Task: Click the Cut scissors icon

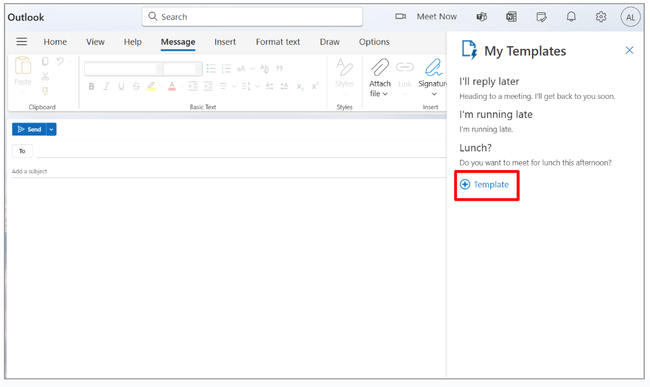Action: [45, 76]
